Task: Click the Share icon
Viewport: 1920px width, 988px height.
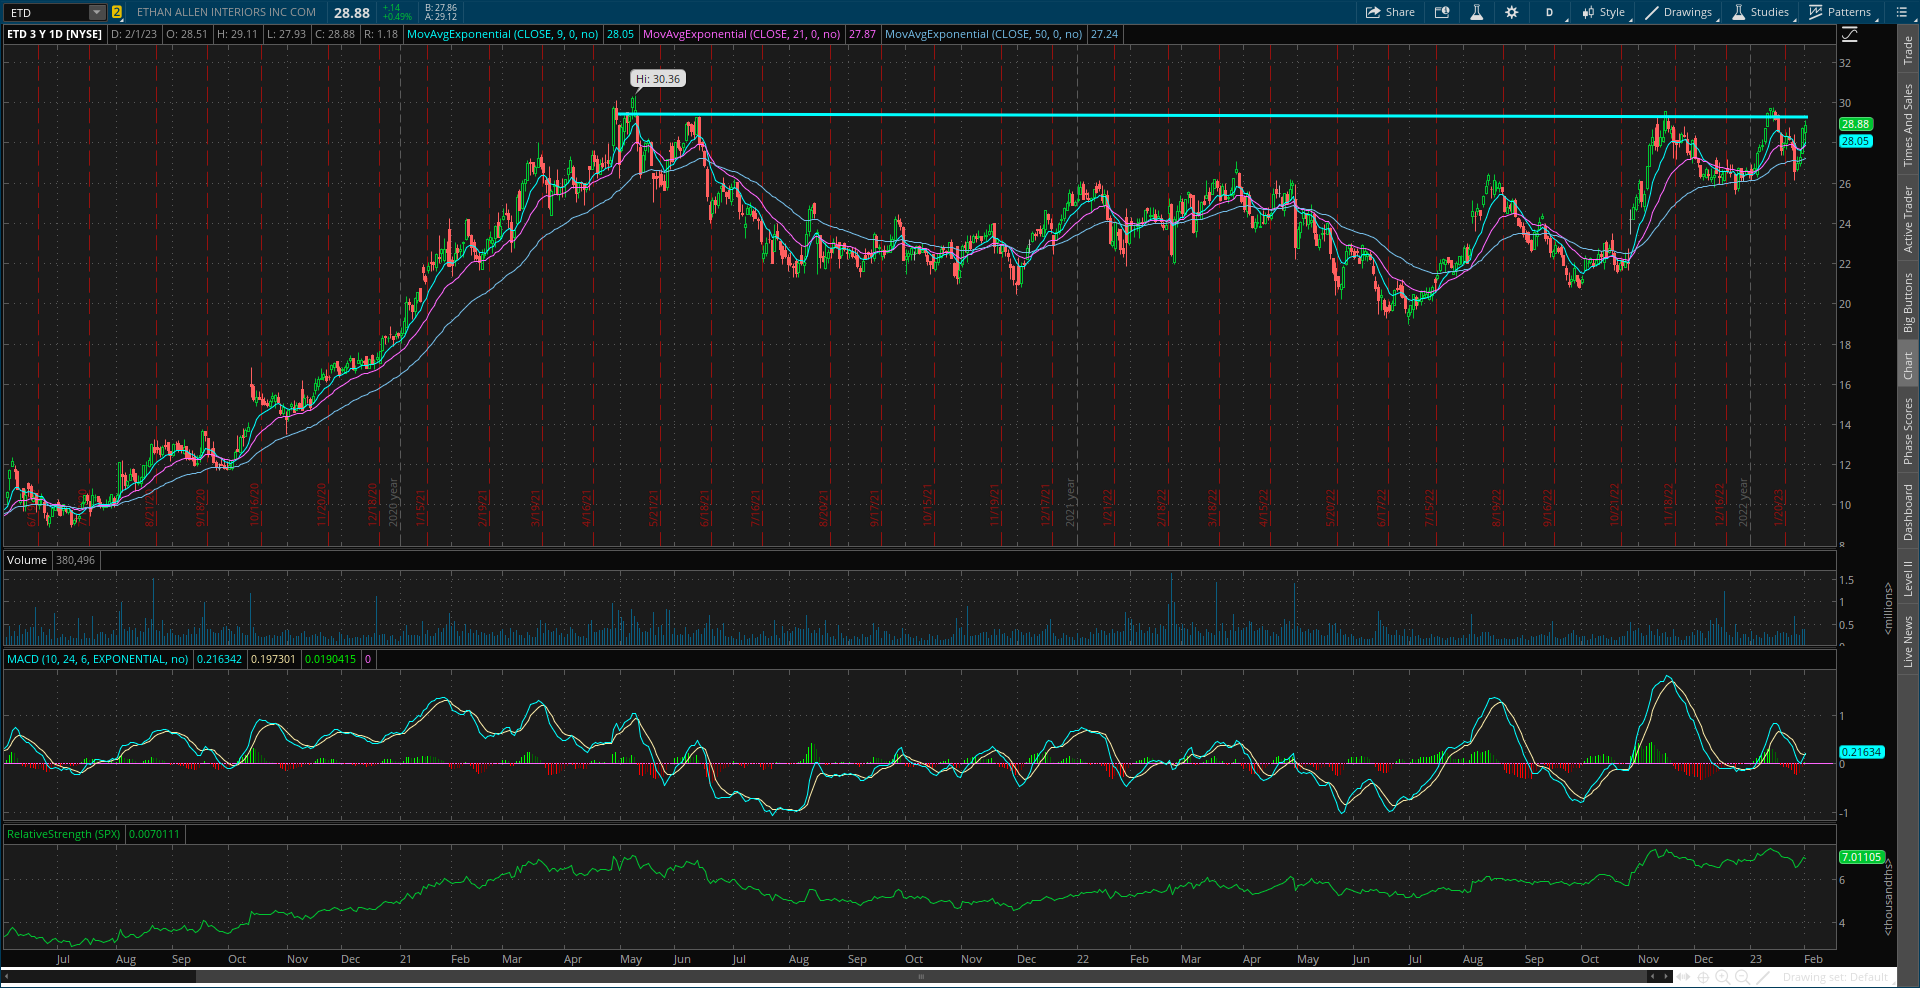Action: (x=1389, y=12)
